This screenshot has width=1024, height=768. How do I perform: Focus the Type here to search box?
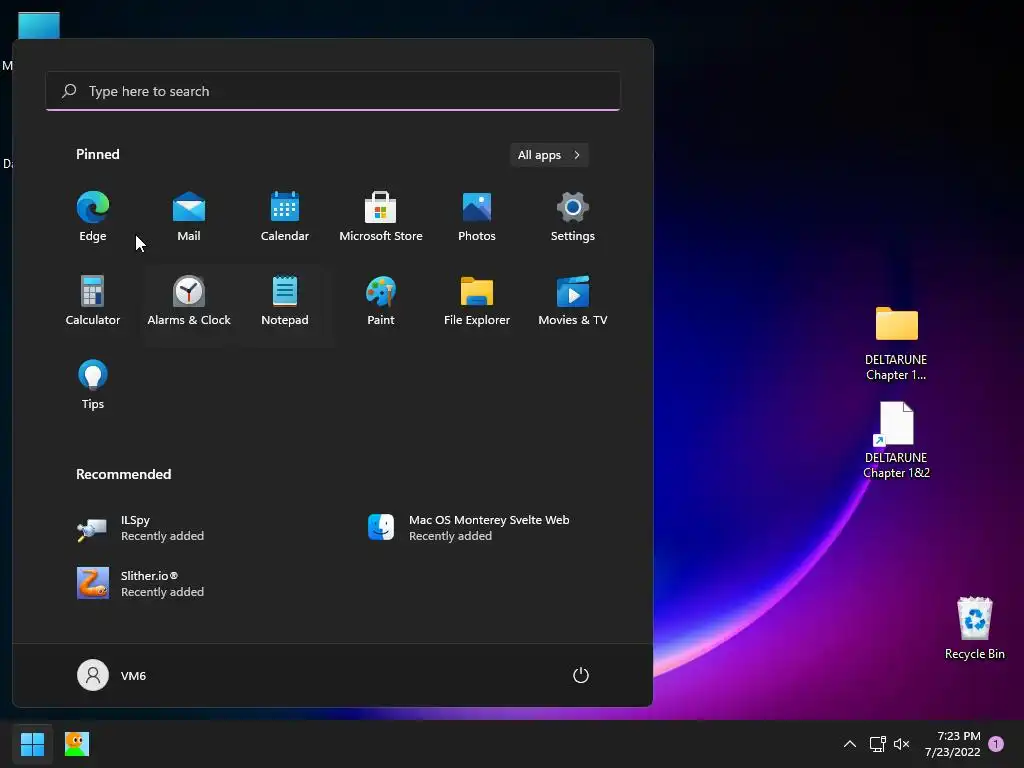click(333, 91)
